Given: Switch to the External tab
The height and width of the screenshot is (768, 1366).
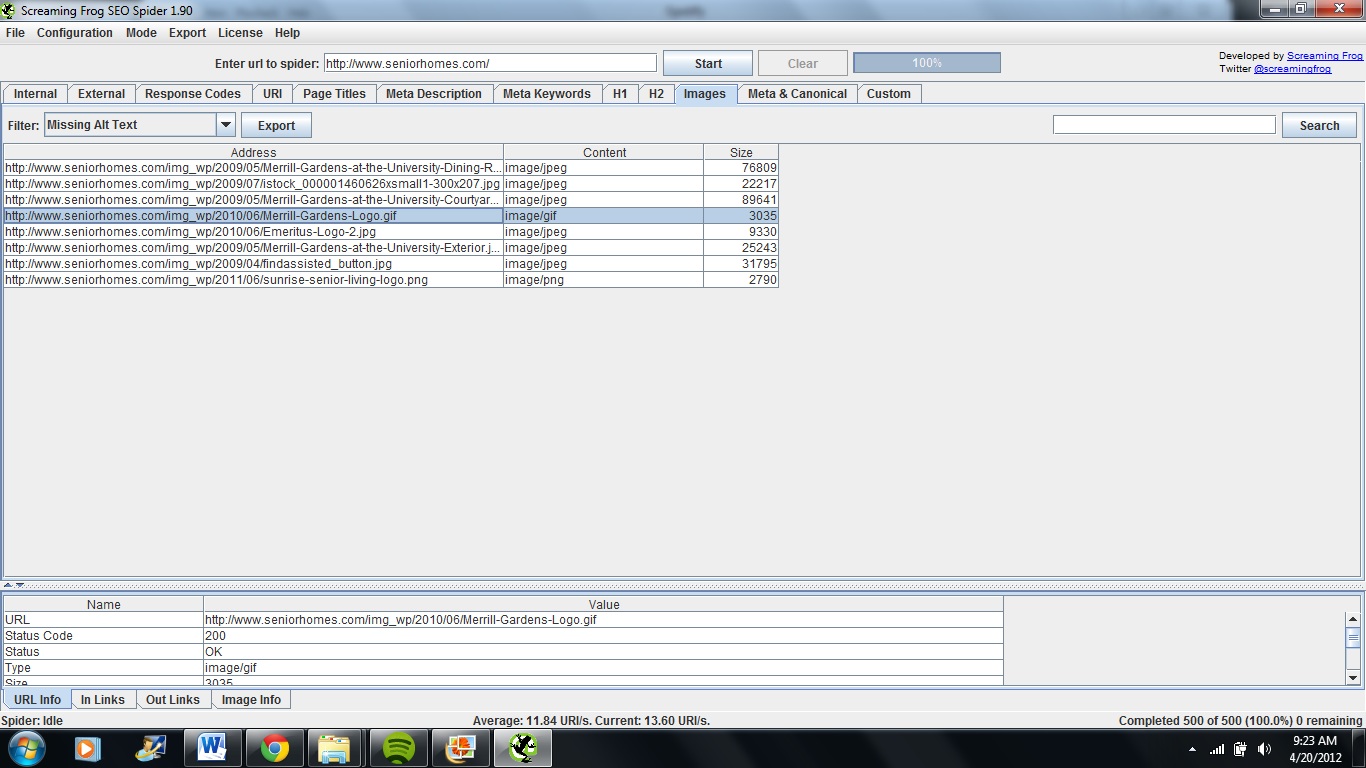Looking at the screenshot, I should pos(101,94).
